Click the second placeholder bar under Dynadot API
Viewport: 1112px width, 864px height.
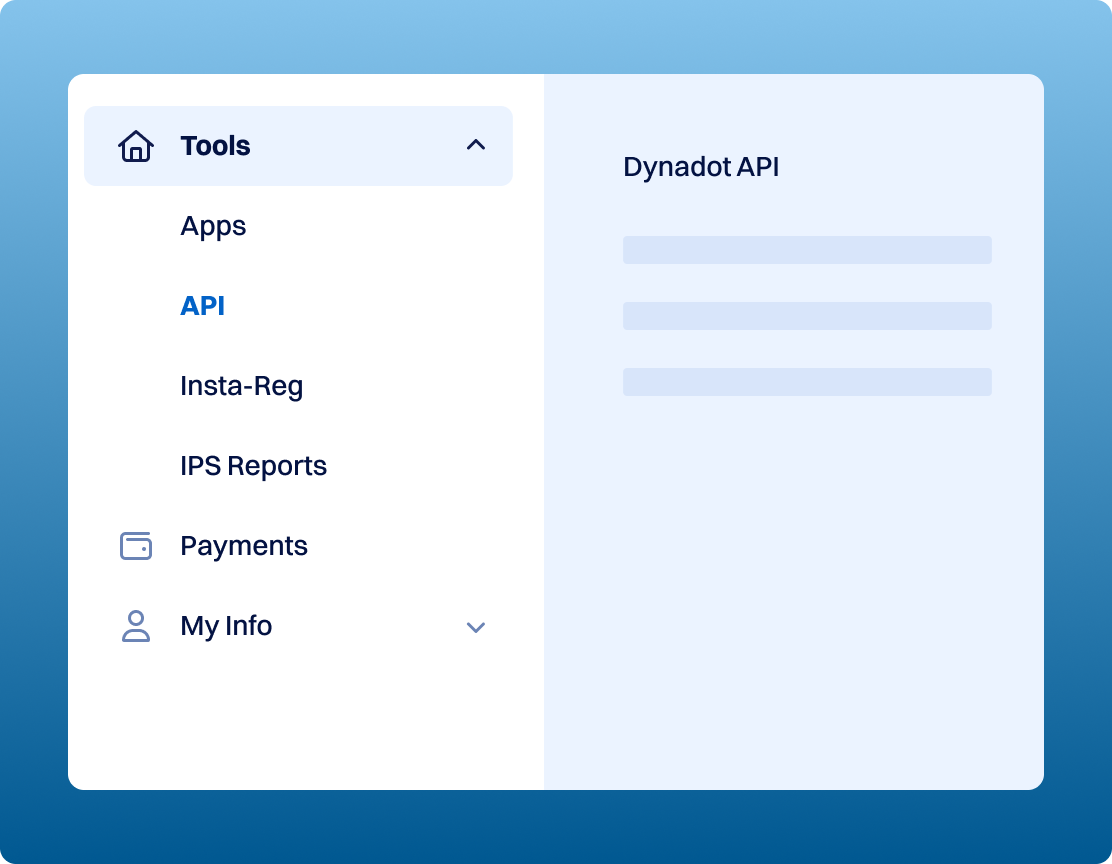tap(807, 316)
